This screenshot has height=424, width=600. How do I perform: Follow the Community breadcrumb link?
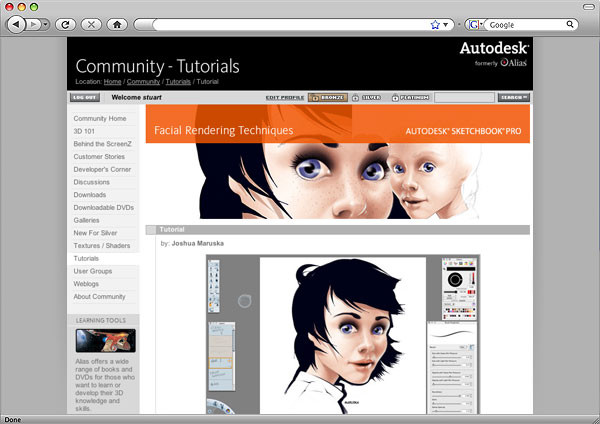tap(142, 81)
